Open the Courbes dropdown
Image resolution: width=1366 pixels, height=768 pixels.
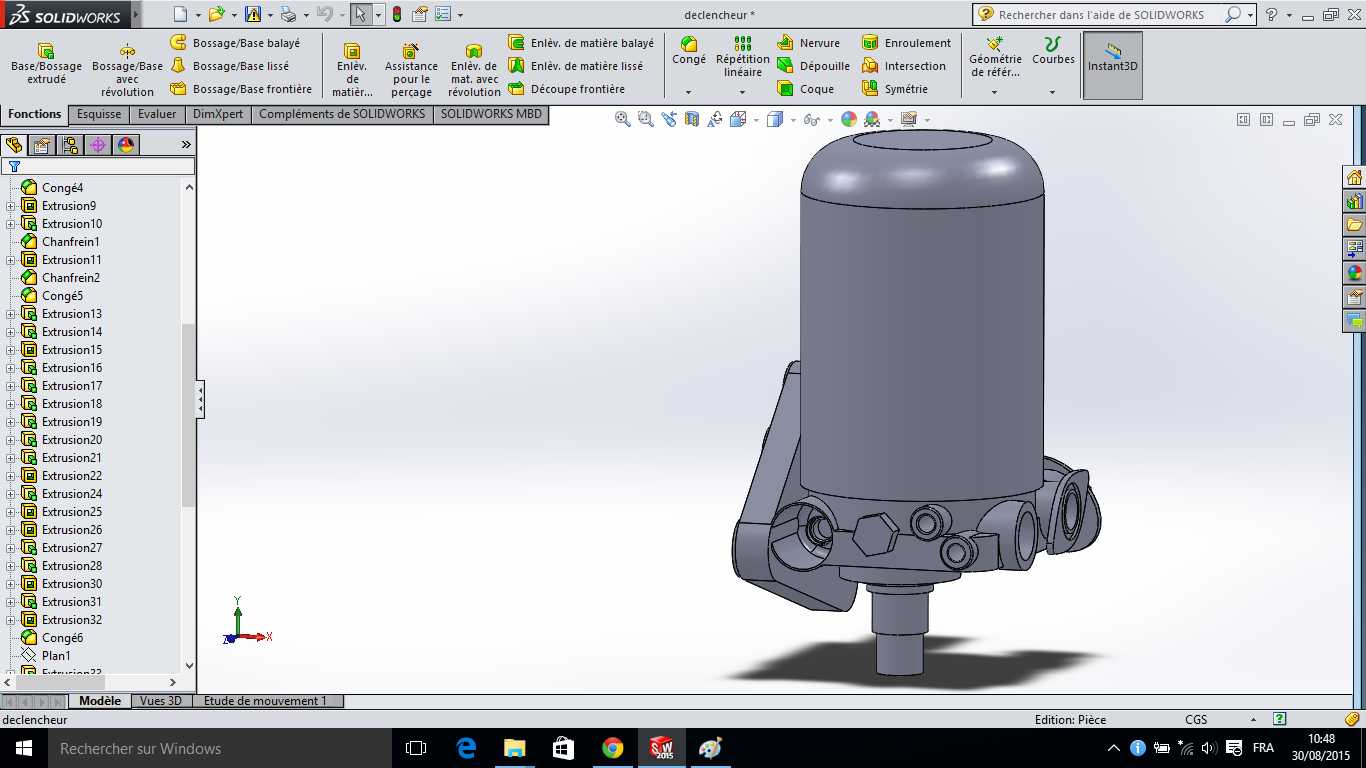[x=1053, y=92]
